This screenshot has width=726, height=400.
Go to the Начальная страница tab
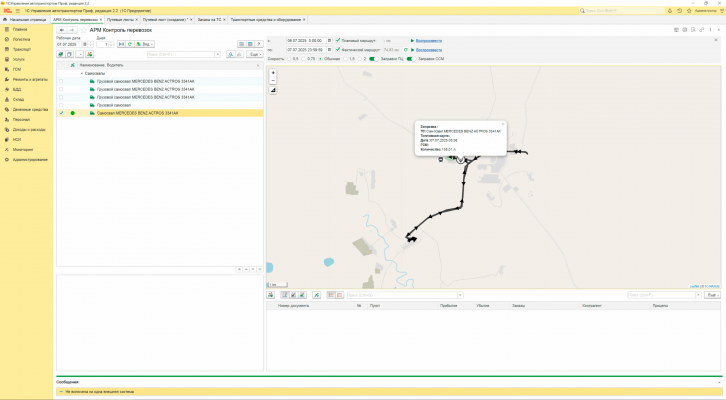[28, 19]
